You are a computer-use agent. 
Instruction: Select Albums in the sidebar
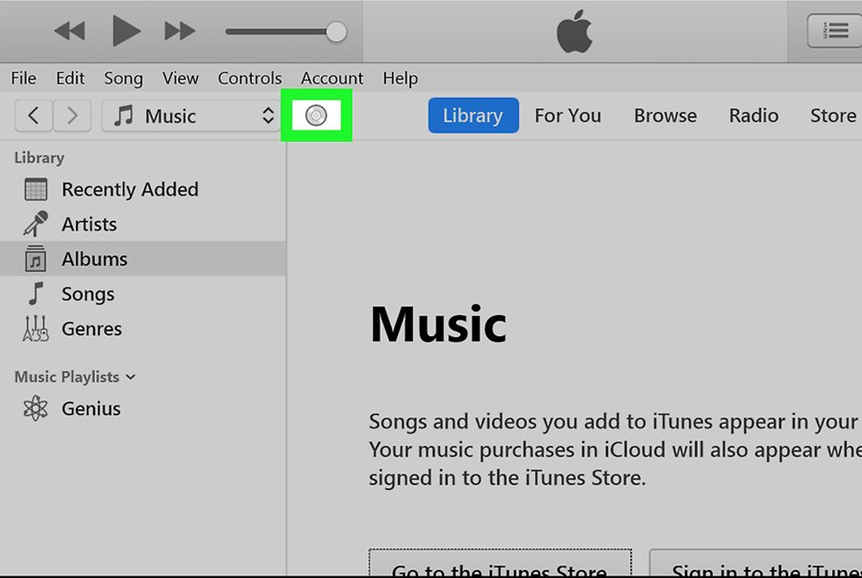pos(143,258)
